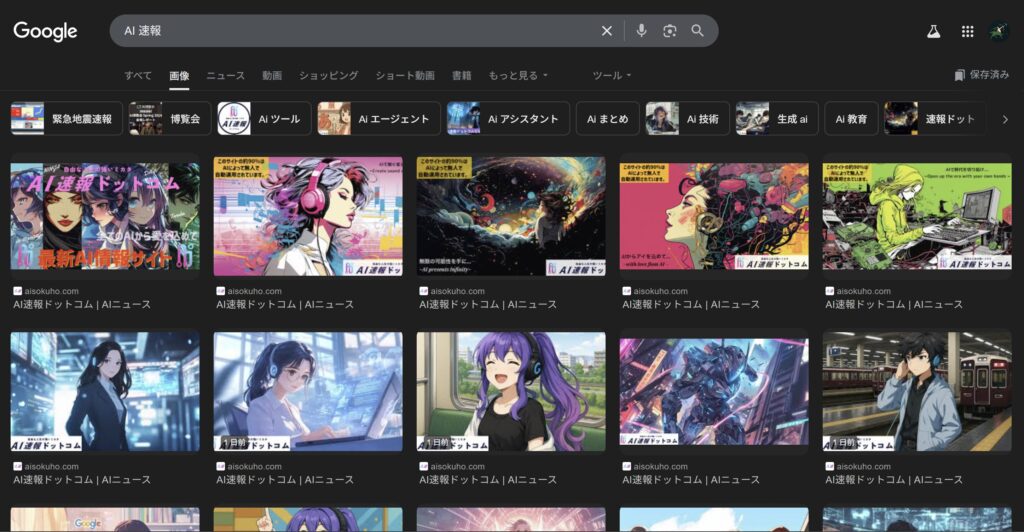Open Google Lens image search
Screen dimensions: 1024x532
670,31
